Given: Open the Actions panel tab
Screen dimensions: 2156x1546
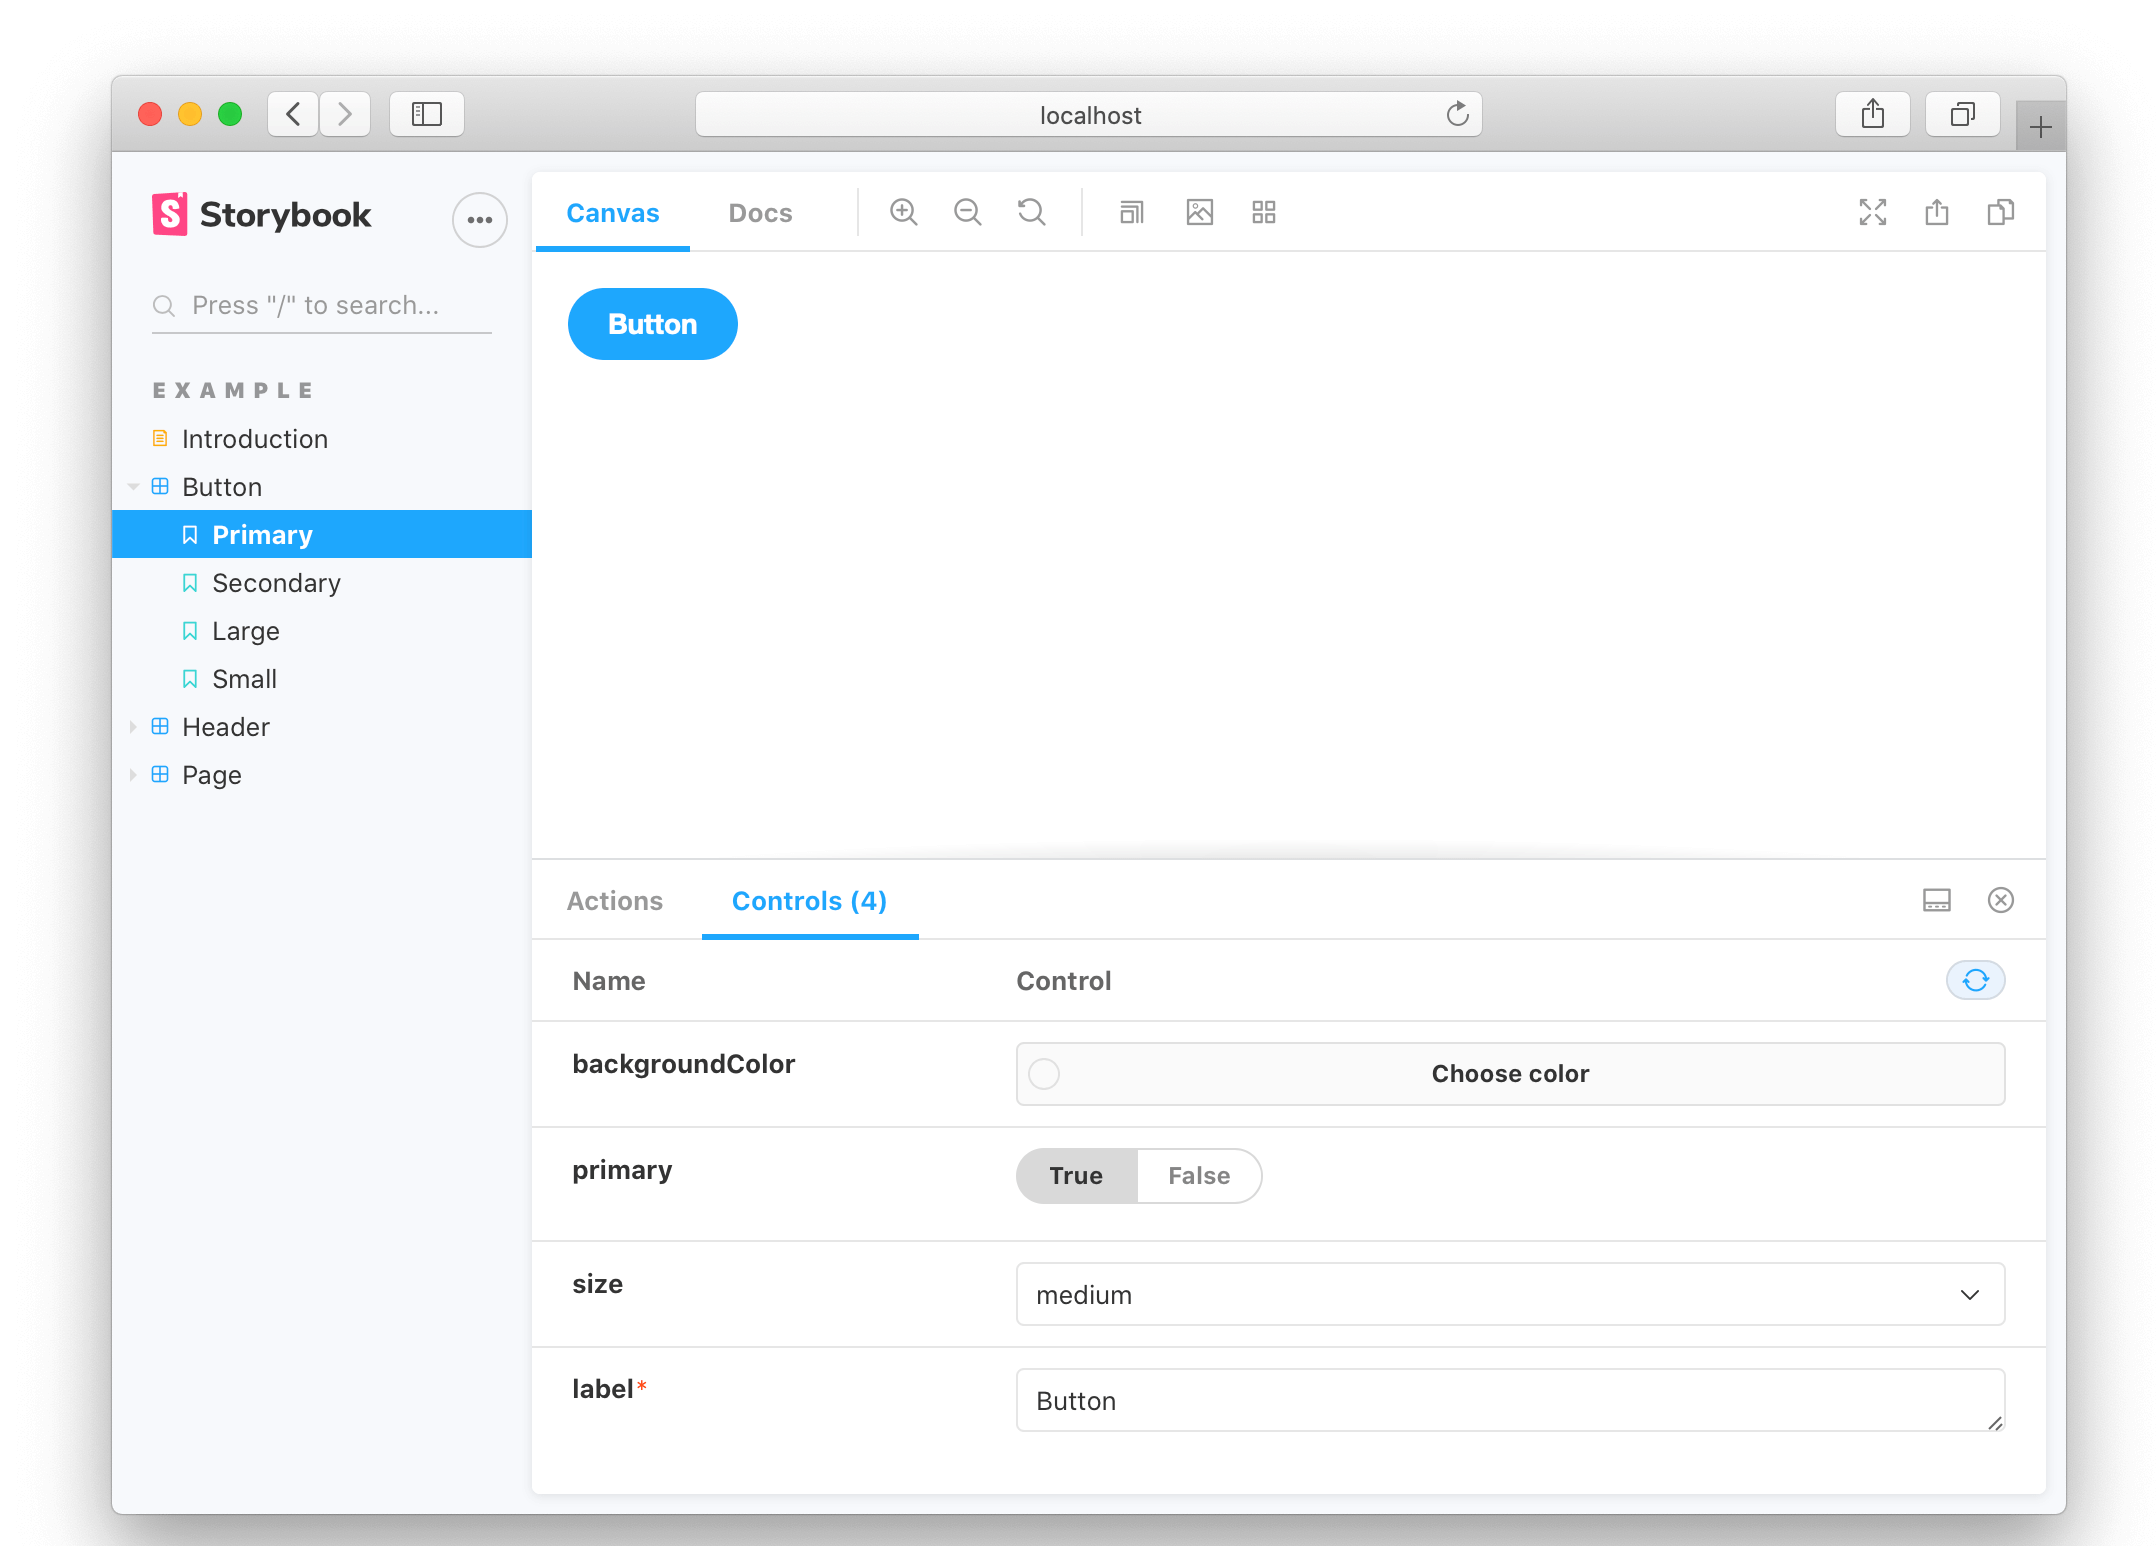Looking at the screenshot, I should (614, 901).
